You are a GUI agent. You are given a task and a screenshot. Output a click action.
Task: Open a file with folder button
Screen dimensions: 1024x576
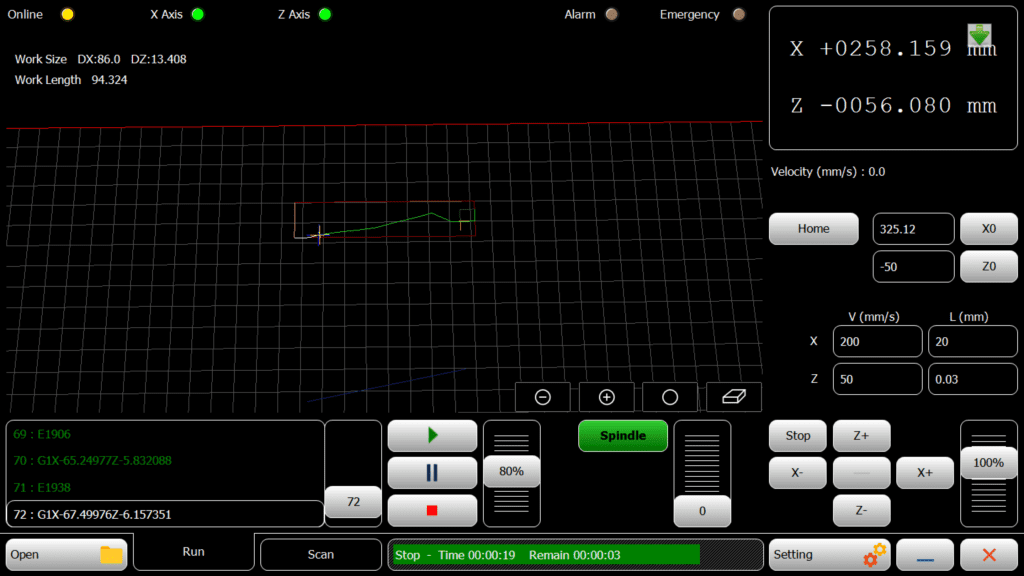66,554
